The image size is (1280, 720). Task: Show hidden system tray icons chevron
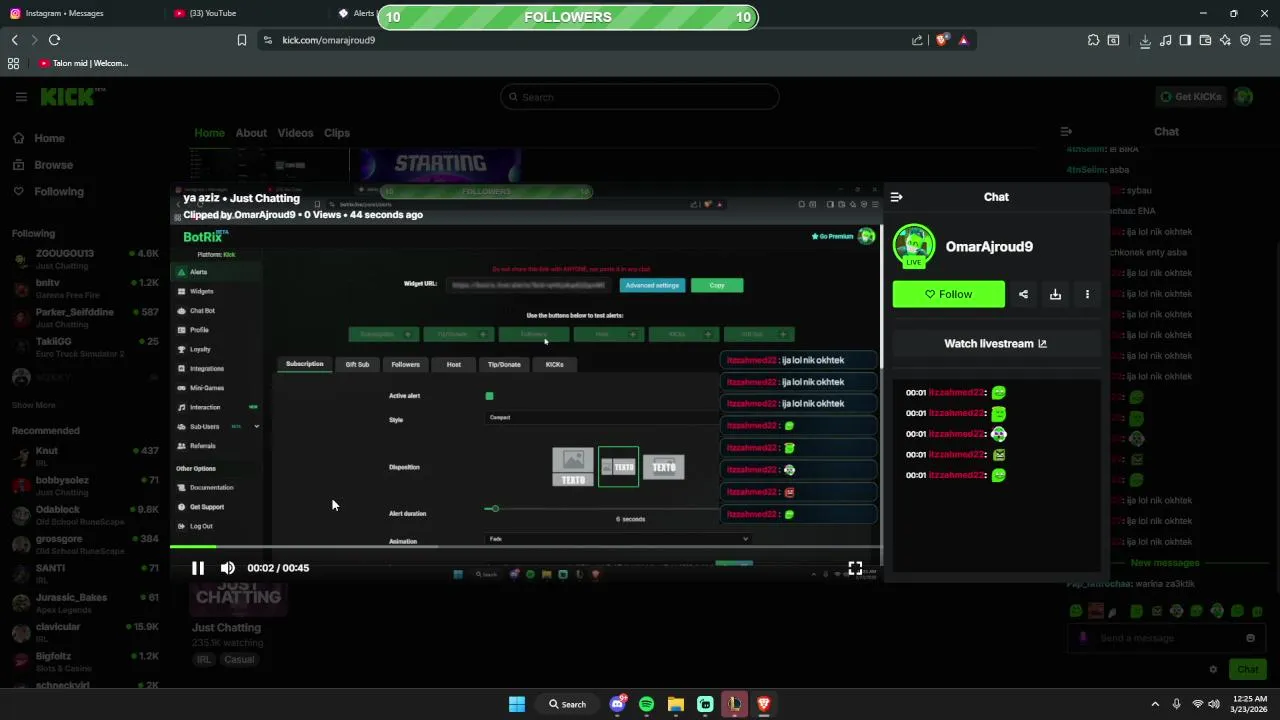coord(1155,704)
